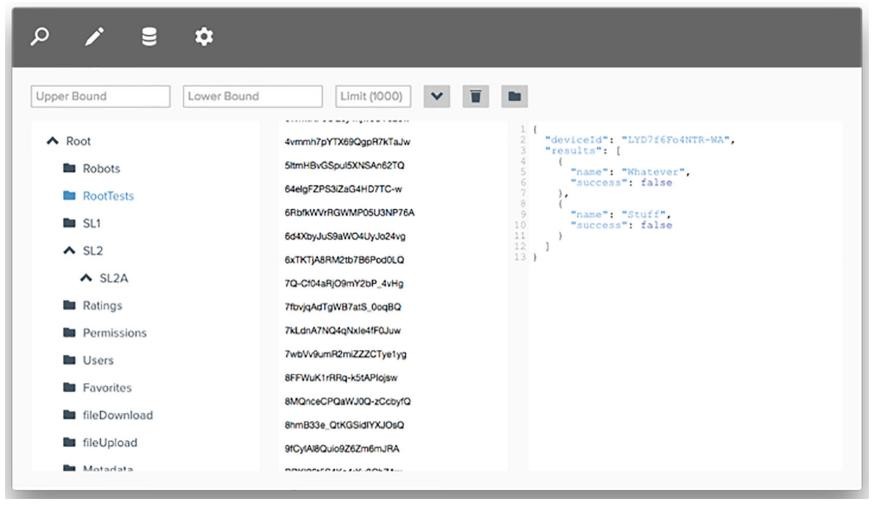Collapse the SL2 tree node
The image size is (876, 506).
tap(69, 251)
